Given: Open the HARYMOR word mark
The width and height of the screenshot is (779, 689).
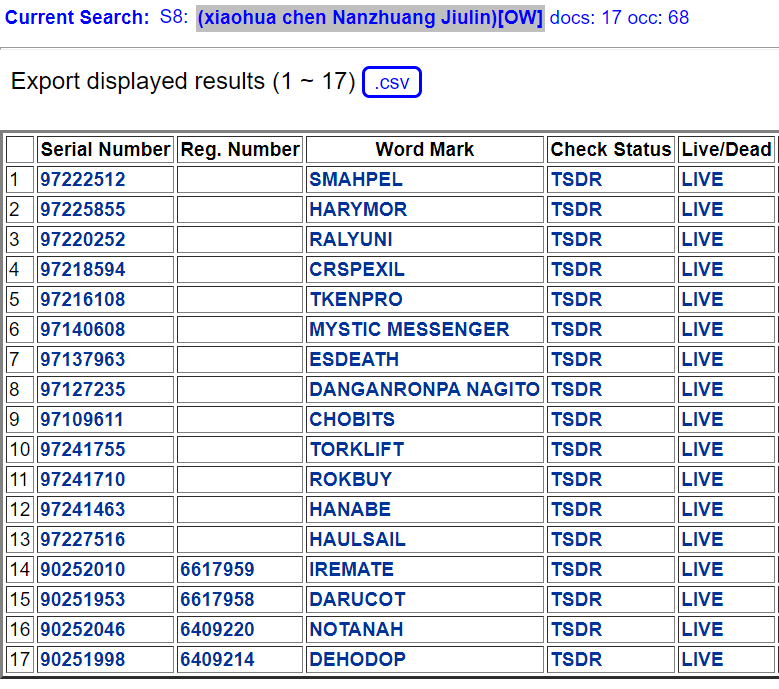Looking at the screenshot, I should coord(358,209).
